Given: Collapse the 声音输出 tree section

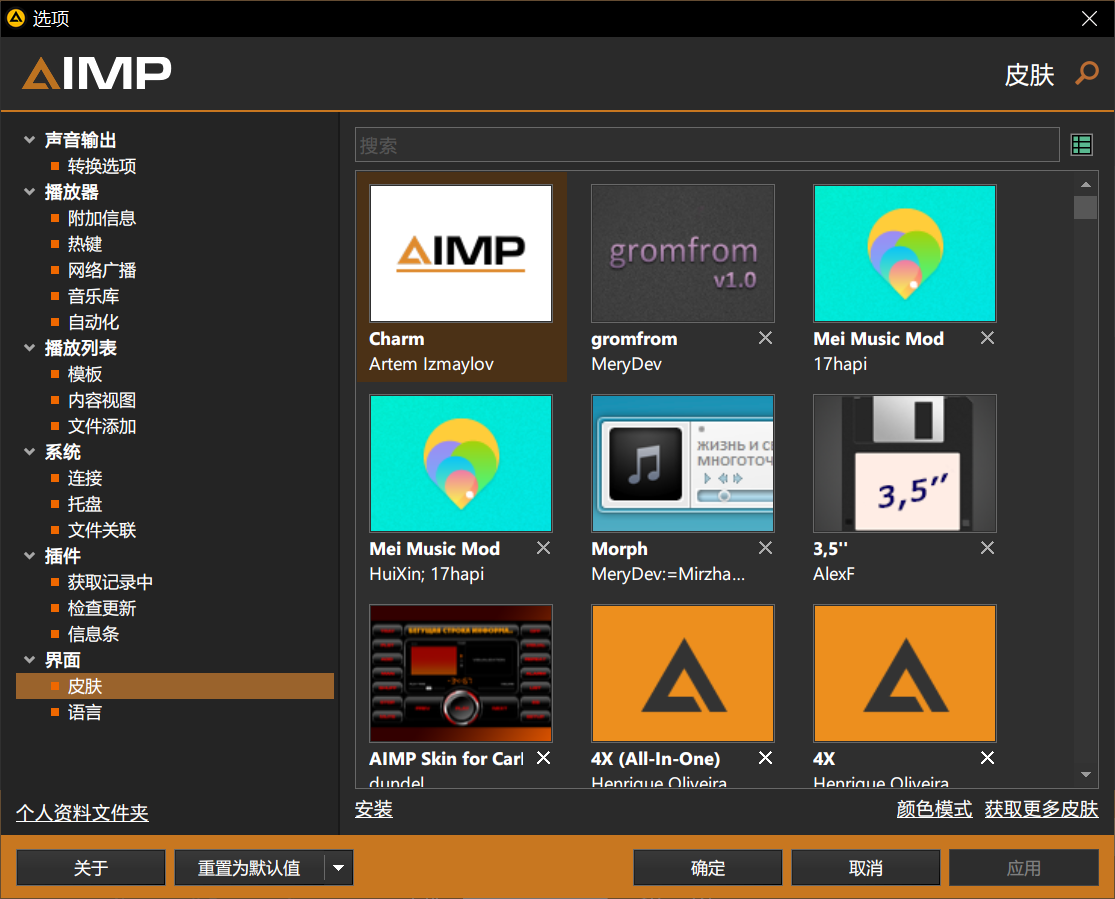Looking at the screenshot, I should click(x=29, y=139).
